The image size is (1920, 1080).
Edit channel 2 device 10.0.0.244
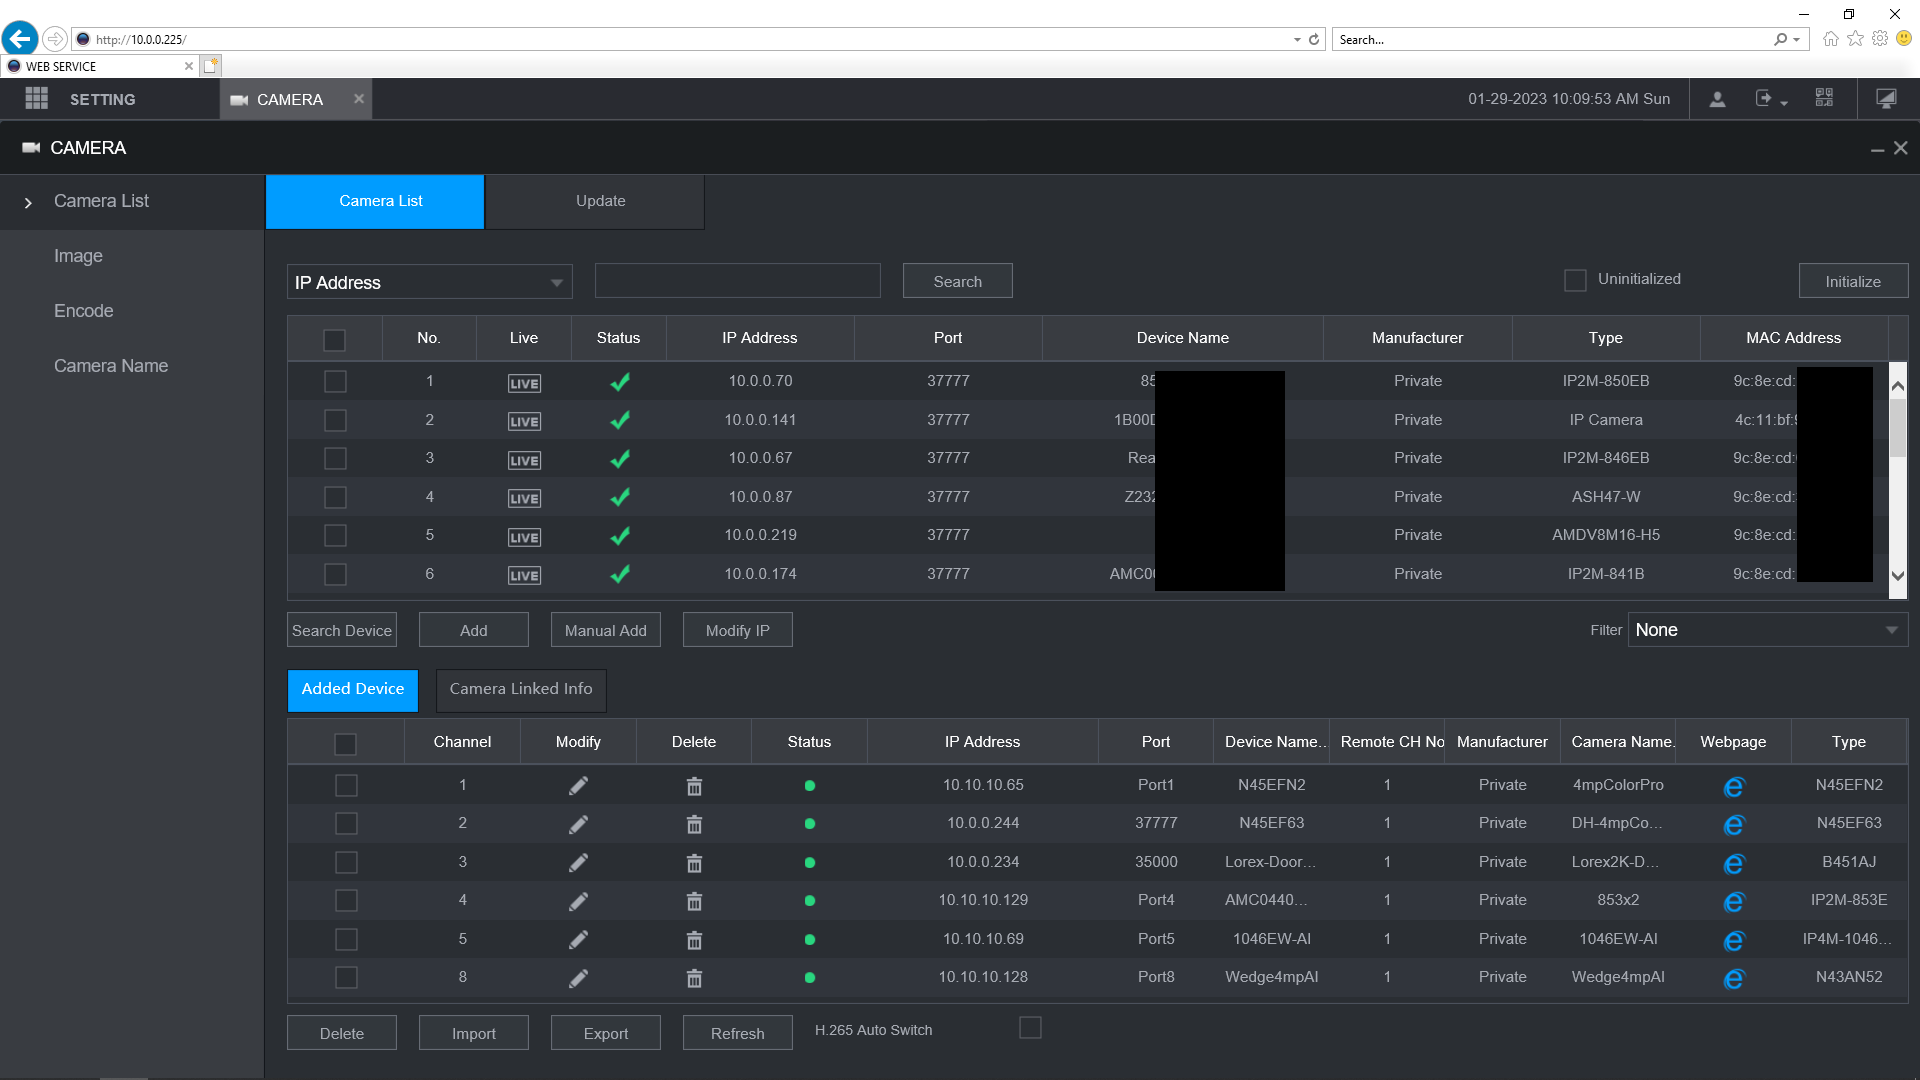point(578,824)
